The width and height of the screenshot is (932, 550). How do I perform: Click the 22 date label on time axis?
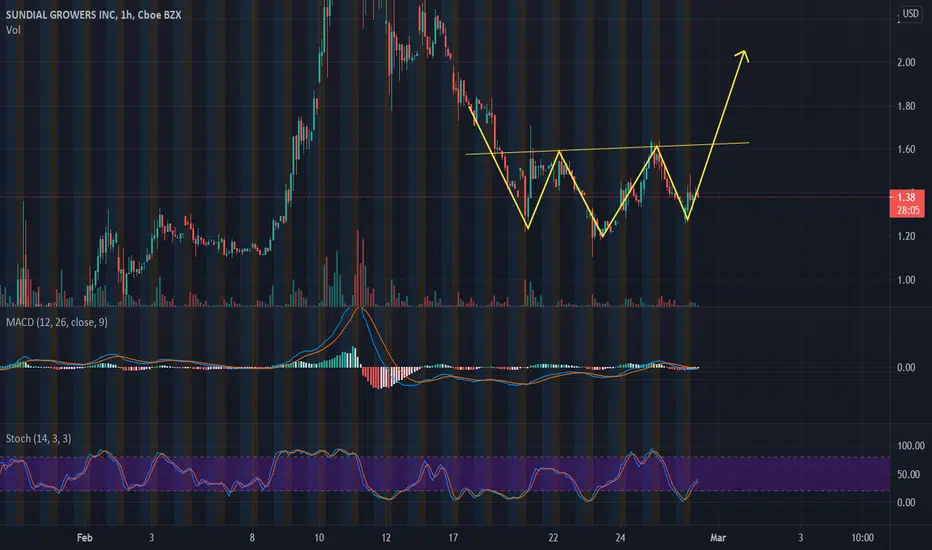[x=553, y=538]
